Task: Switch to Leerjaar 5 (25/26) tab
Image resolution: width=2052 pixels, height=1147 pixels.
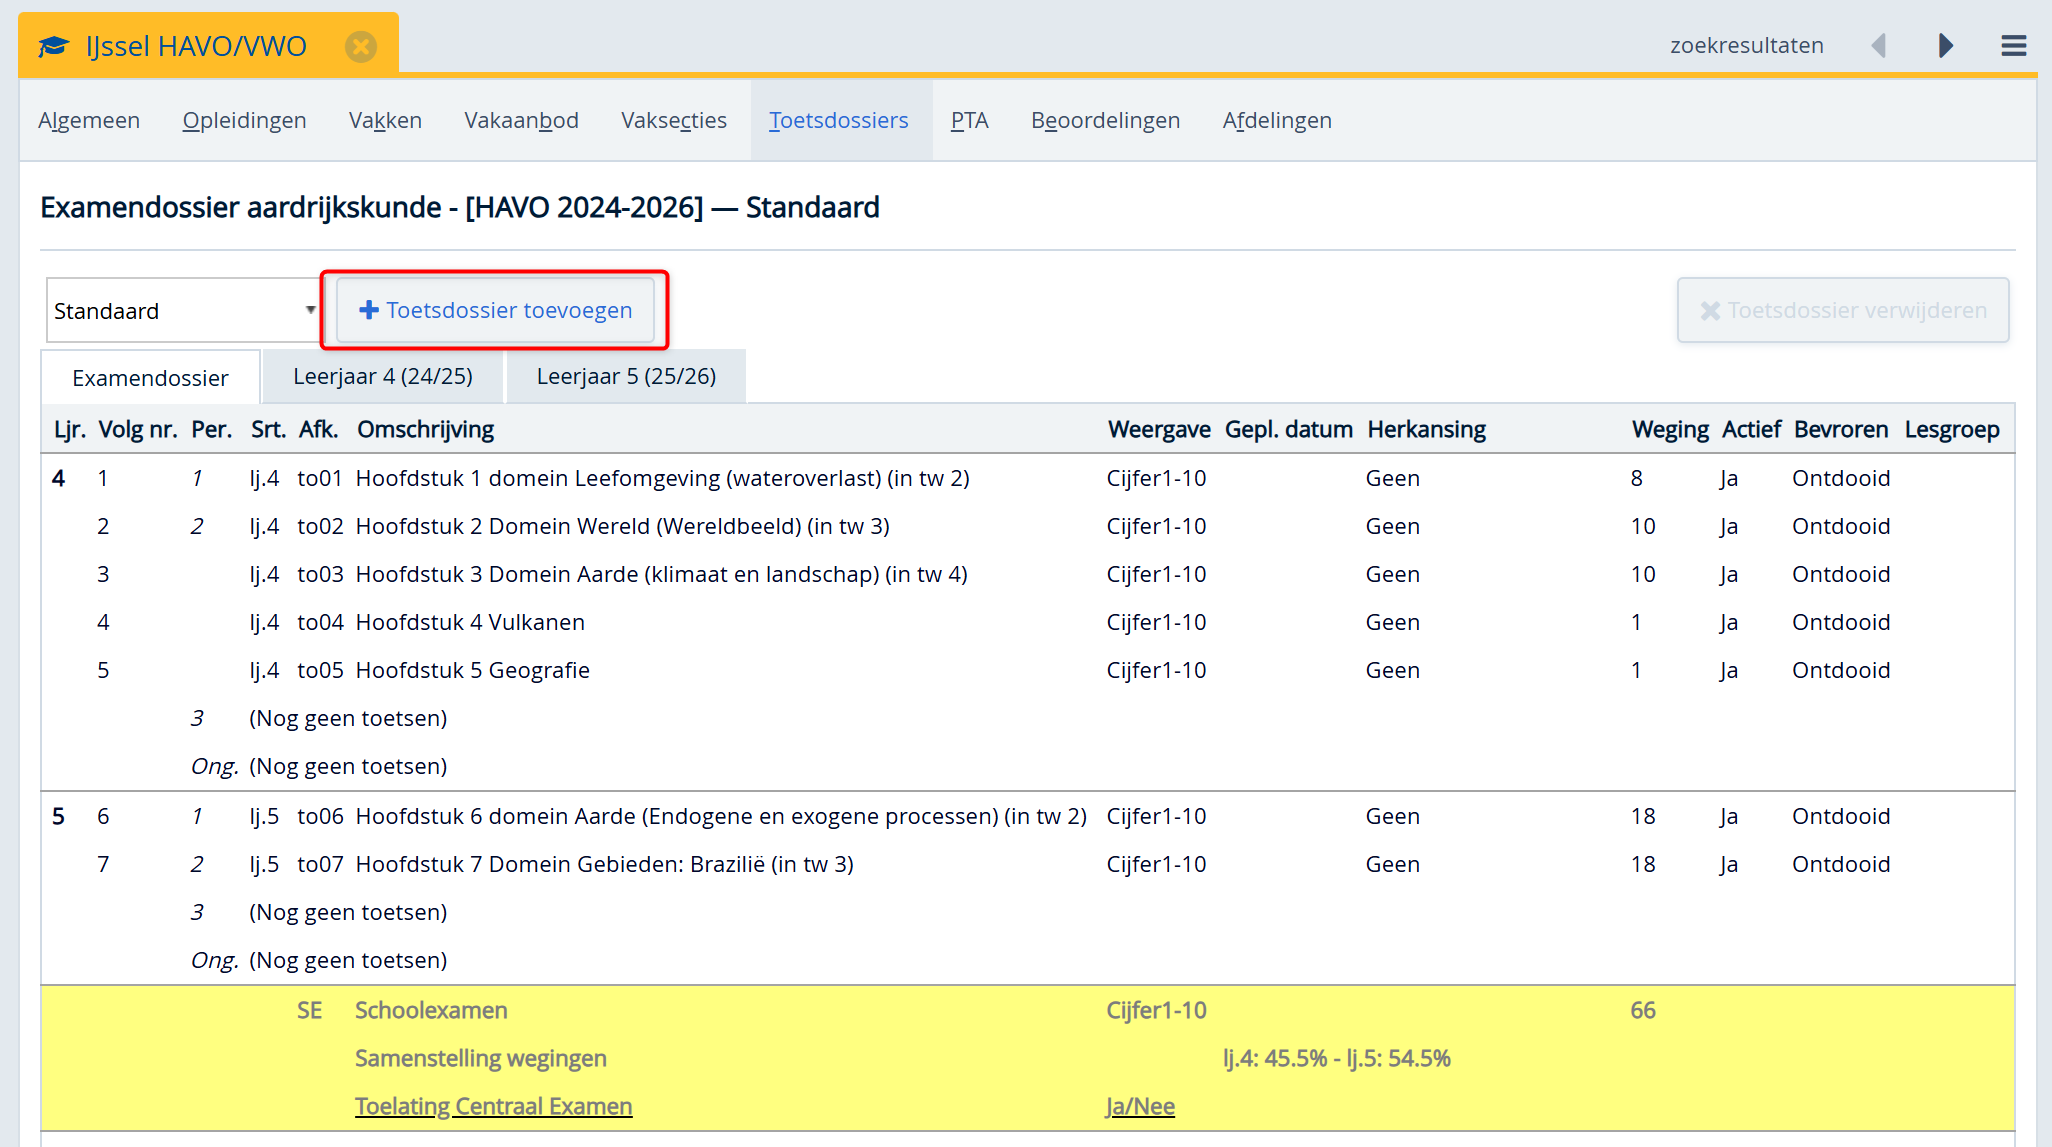Action: tap(626, 376)
